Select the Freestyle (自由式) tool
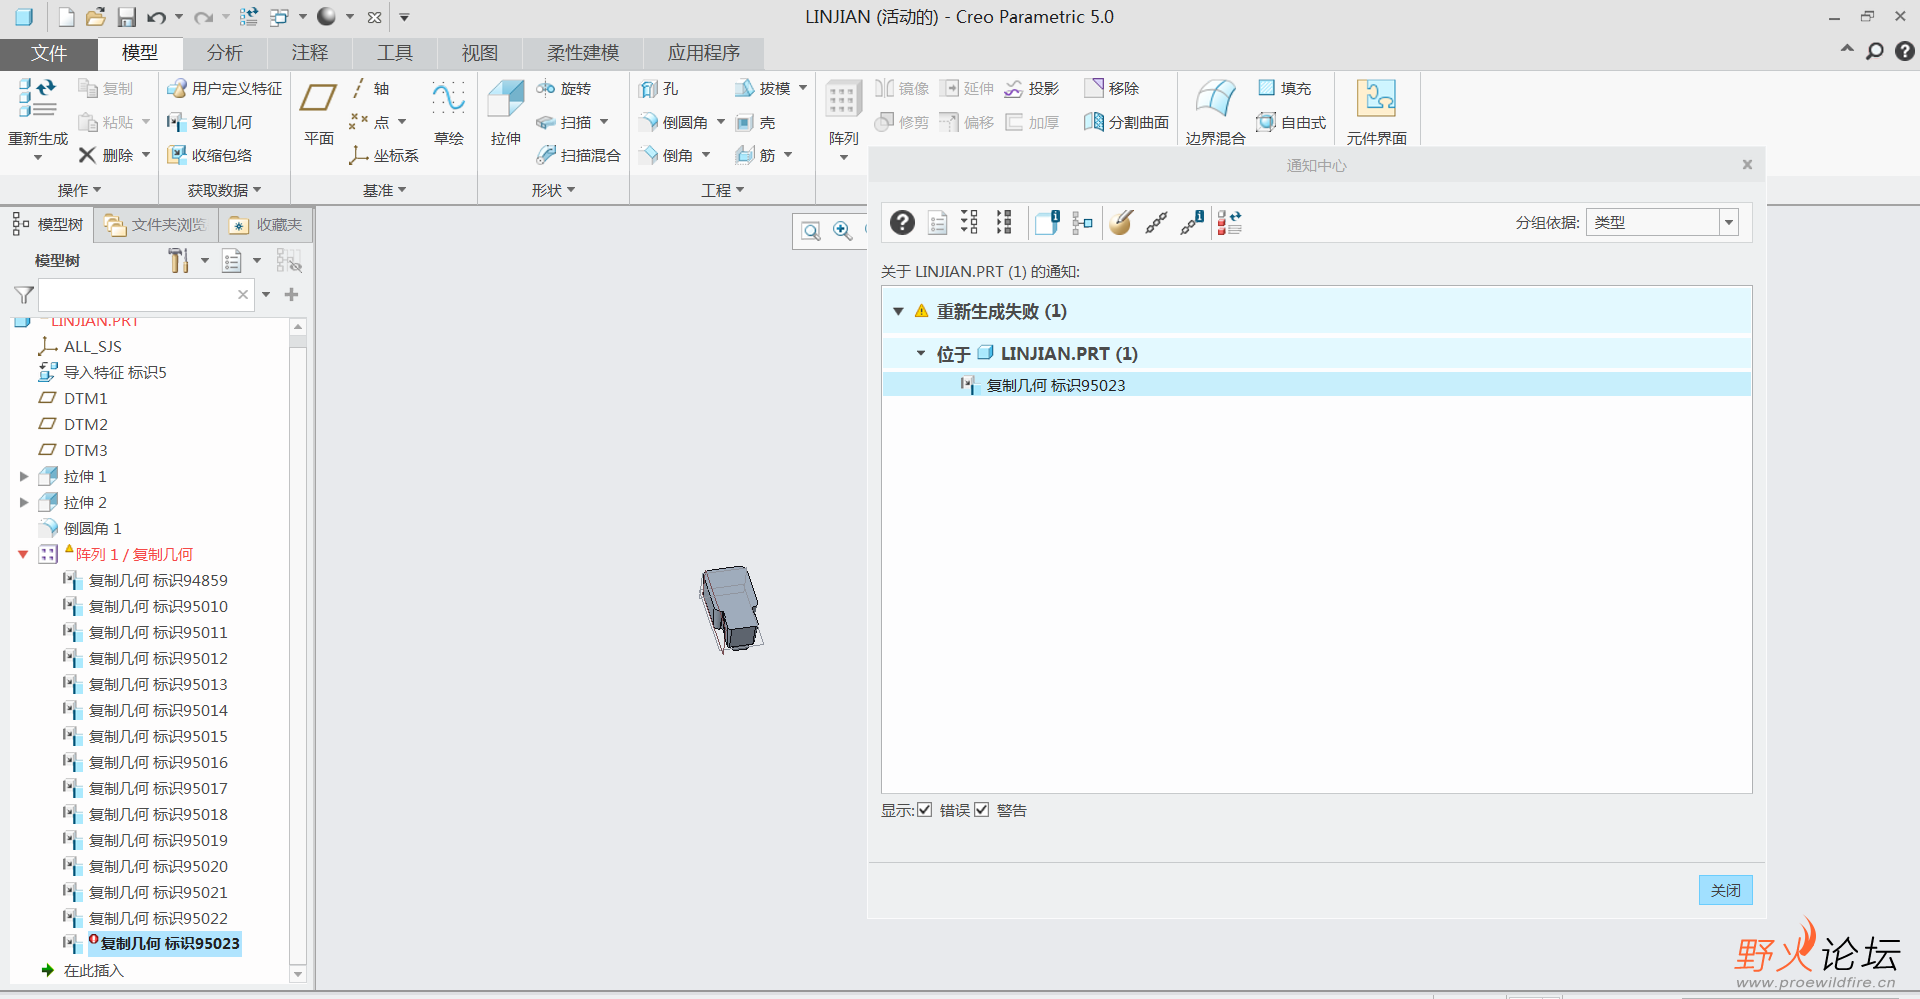 [x=1291, y=122]
